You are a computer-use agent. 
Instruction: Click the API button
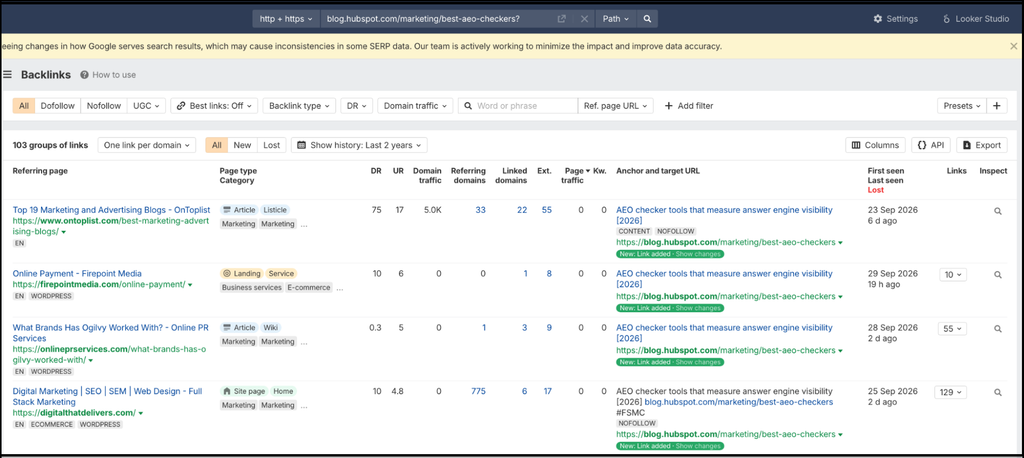pos(931,145)
